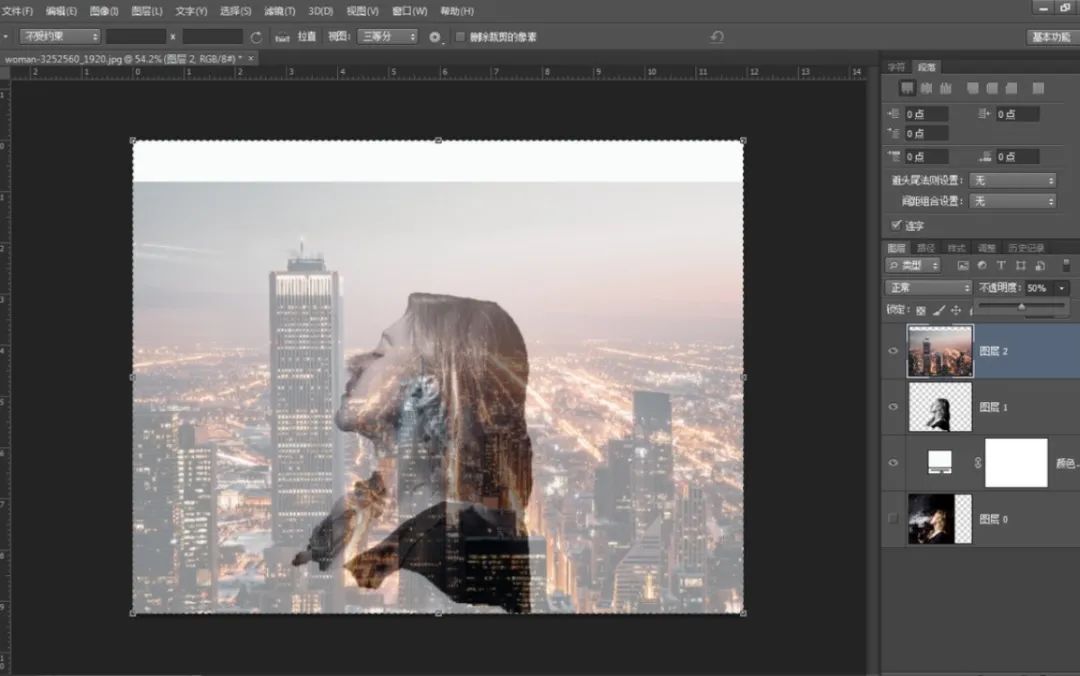The width and height of the screenshot is (1080, 676).
Task: Open the 间距组合设置 dropdown
Action: coord(1012,201)
